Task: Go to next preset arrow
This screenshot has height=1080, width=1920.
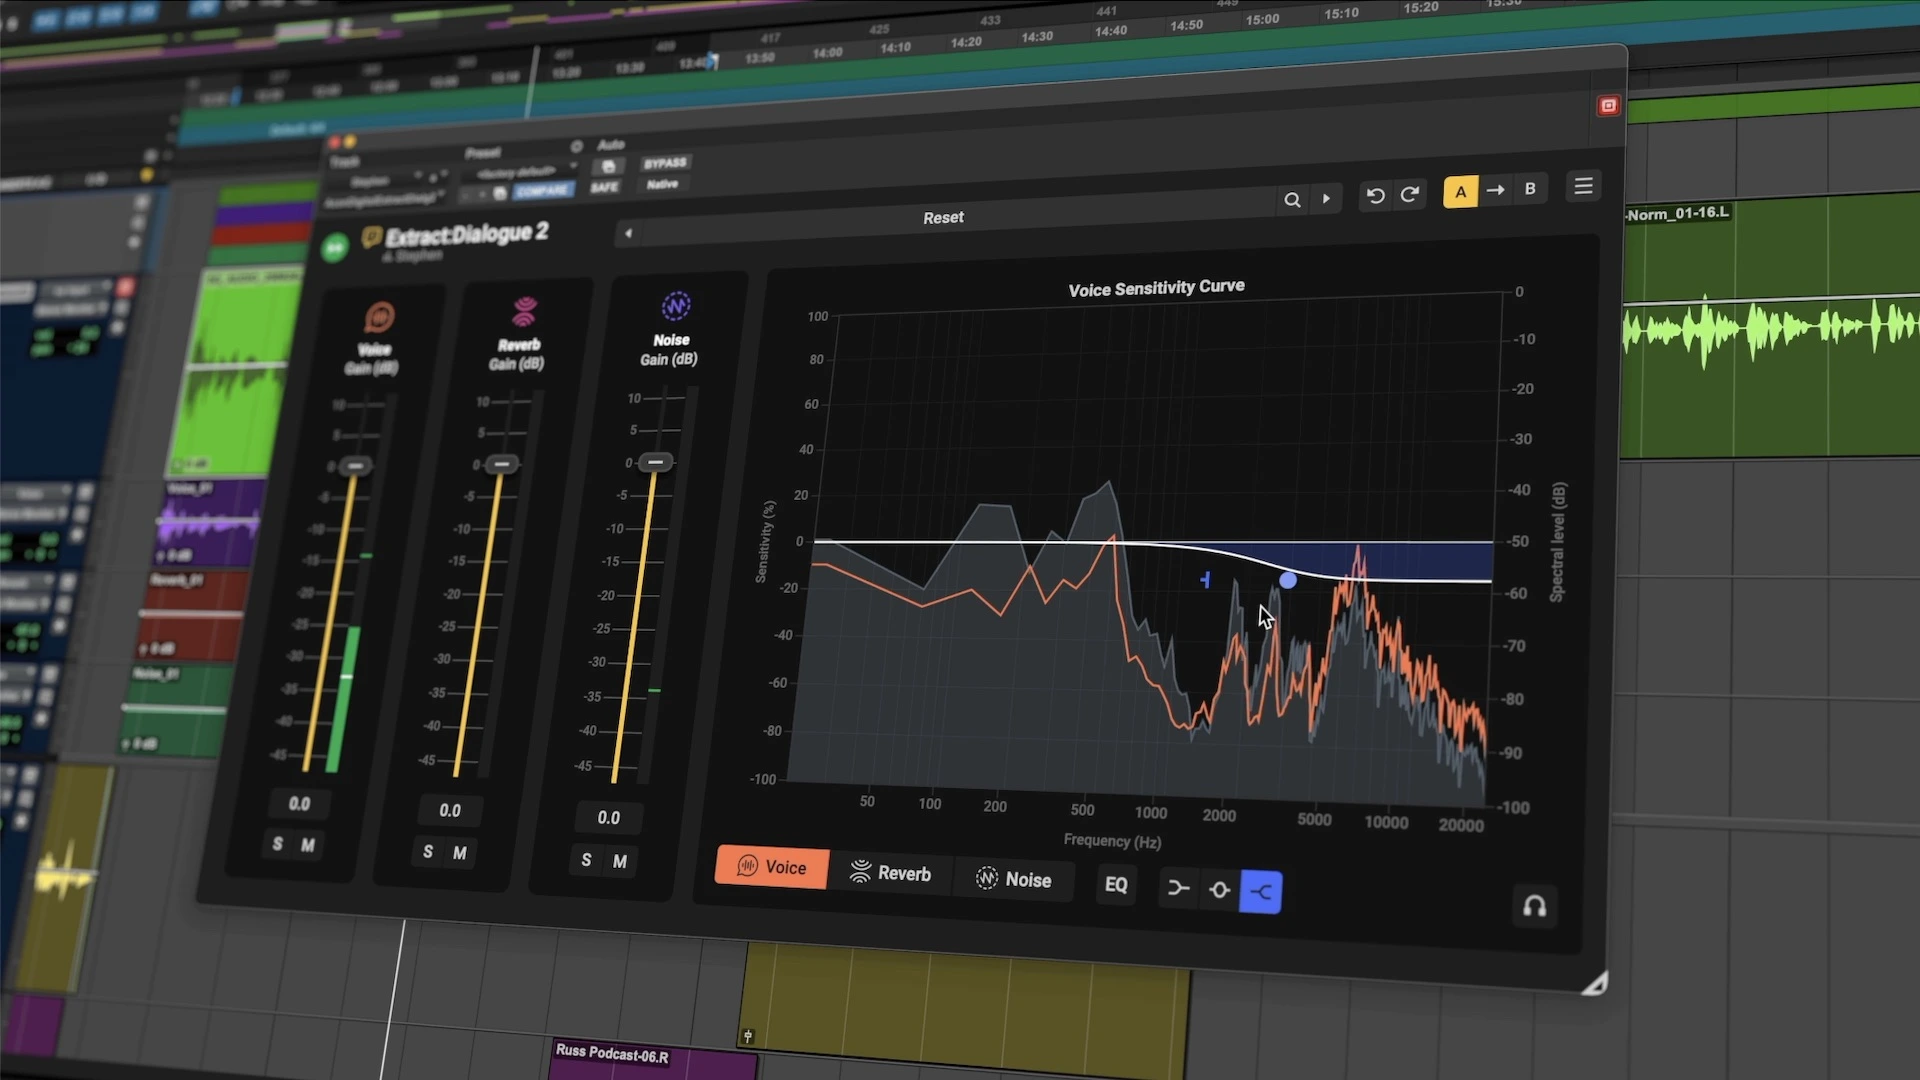Action: 1326,199
